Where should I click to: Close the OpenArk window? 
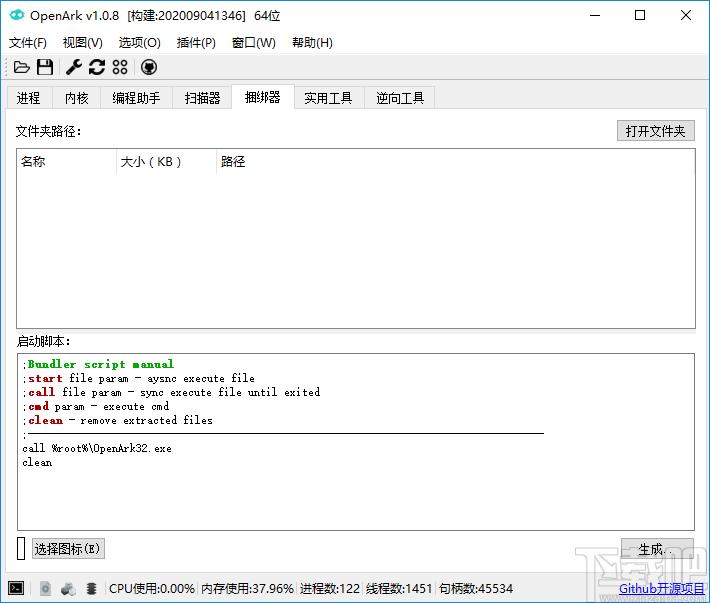tap(686, 15)
